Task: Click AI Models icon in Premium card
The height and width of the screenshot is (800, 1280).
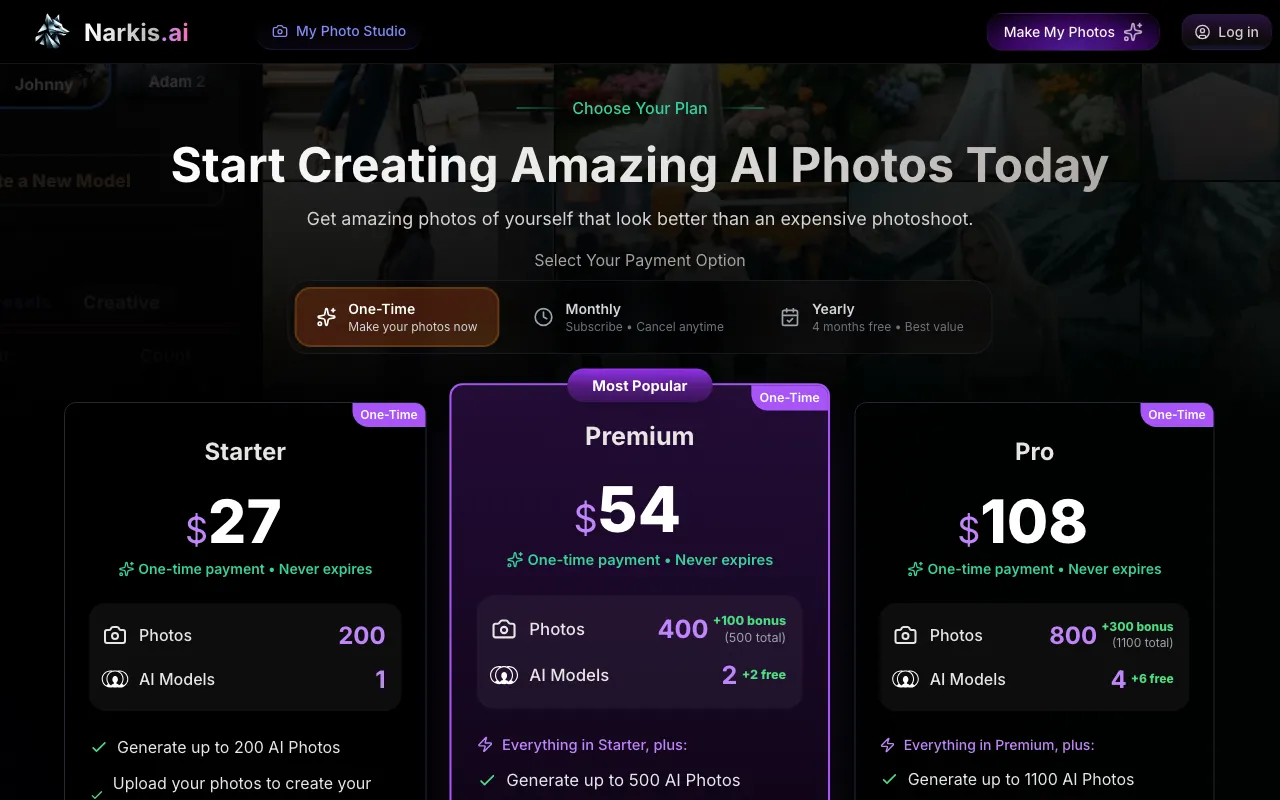Action: point(504,675)
